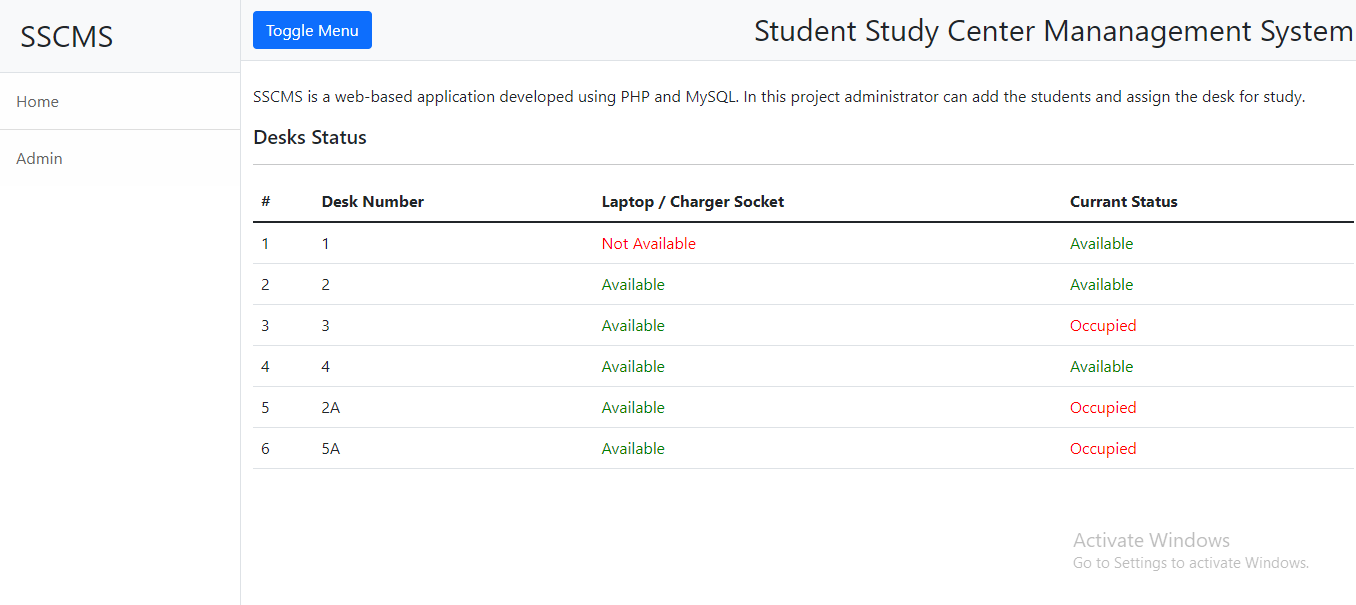Click the socket Available cell for desk 5A
The height and width of the screenshot is (605, 1356).
pos(633,449)
